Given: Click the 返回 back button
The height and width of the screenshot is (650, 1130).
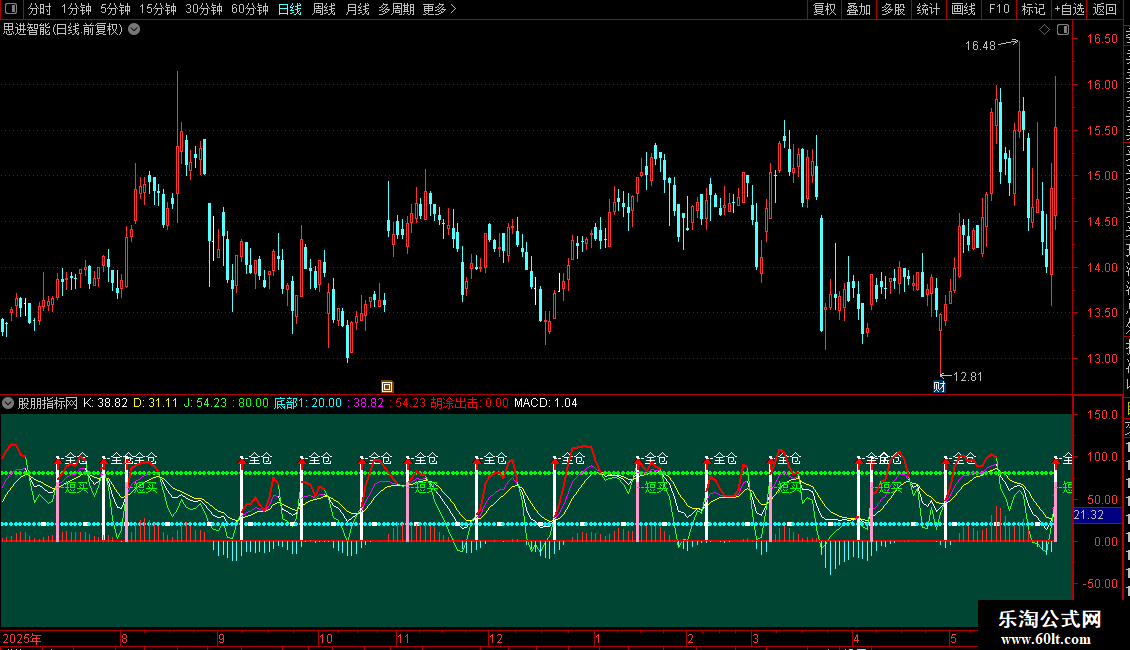Looking at the screenshot, I should coord(1104,9).
